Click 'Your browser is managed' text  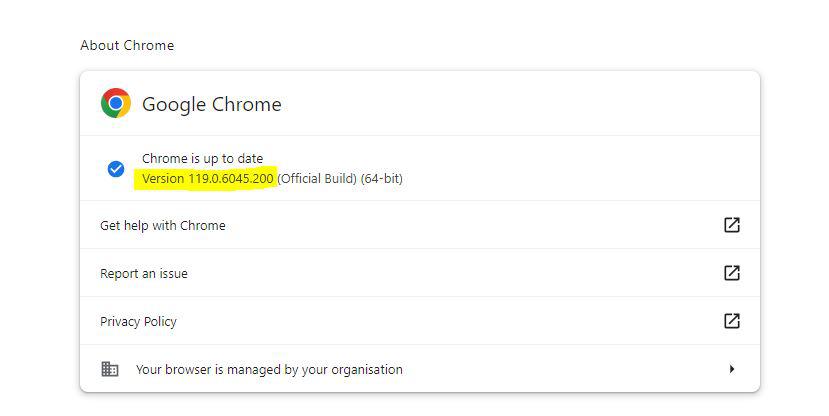(x=269, y=369)
